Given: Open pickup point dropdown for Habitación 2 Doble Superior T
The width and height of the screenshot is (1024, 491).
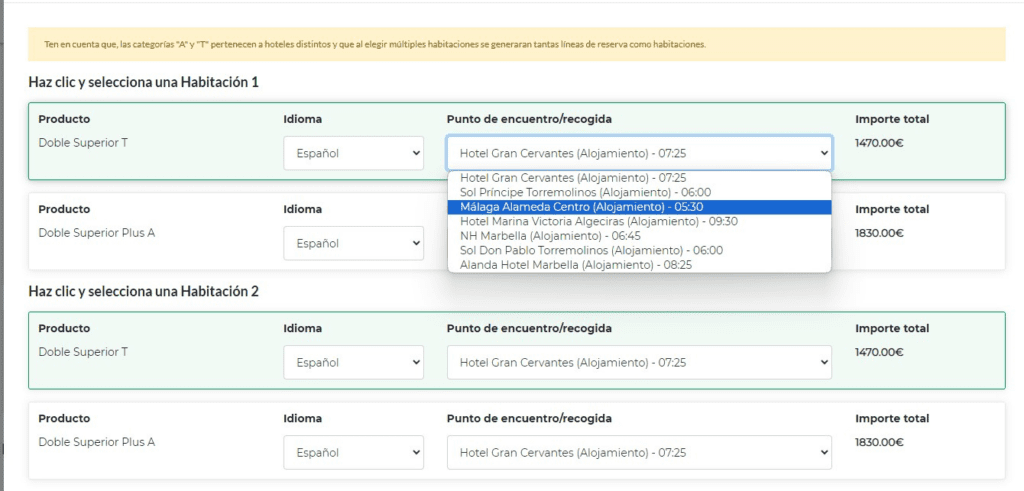Looking at the screenshot, I should click(639, 362).
